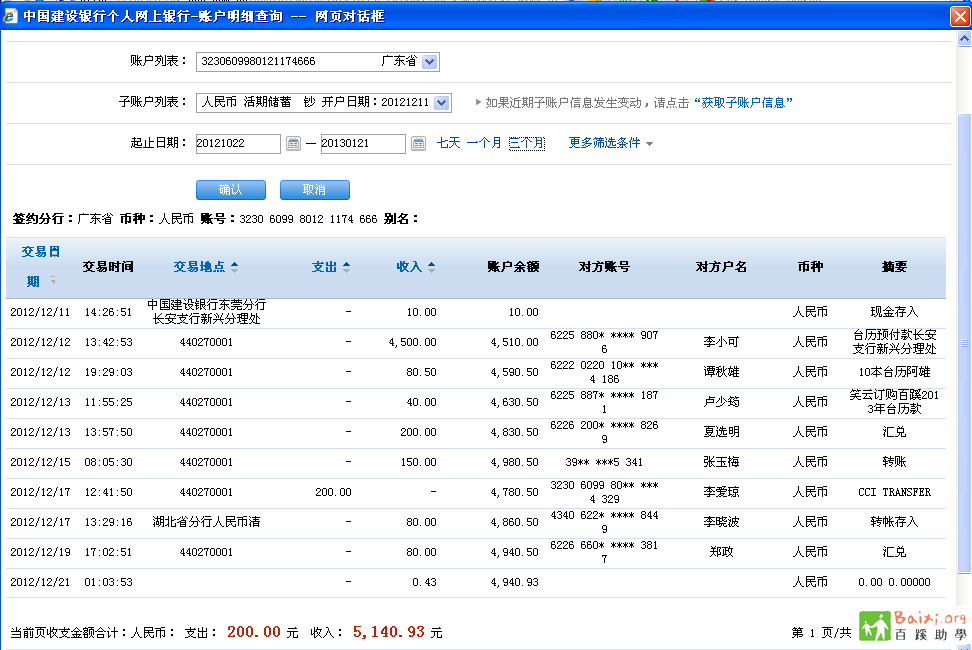Click transaction date 2012/12/21
The image size is (972, 650).
(40, 582)
